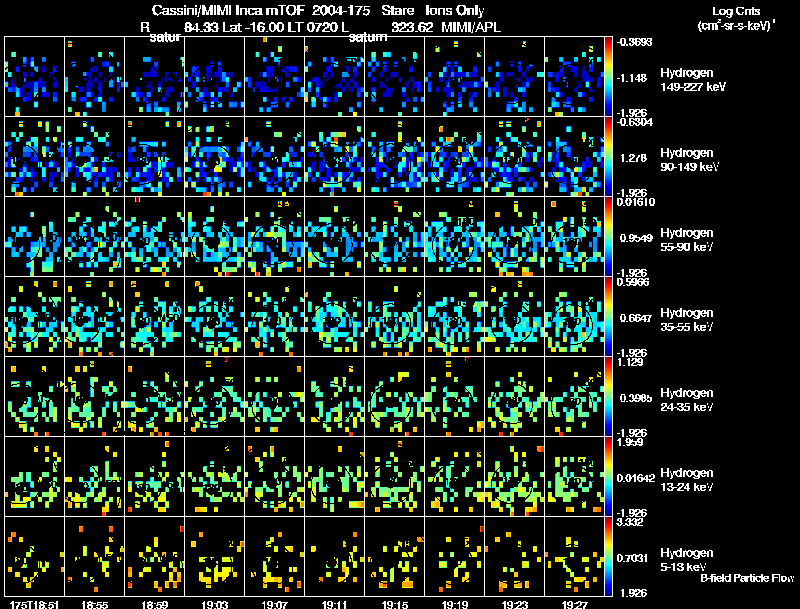Select the 3.332 color scale value
Viewport: 800px width, 609px height.
tap(630, 522)
